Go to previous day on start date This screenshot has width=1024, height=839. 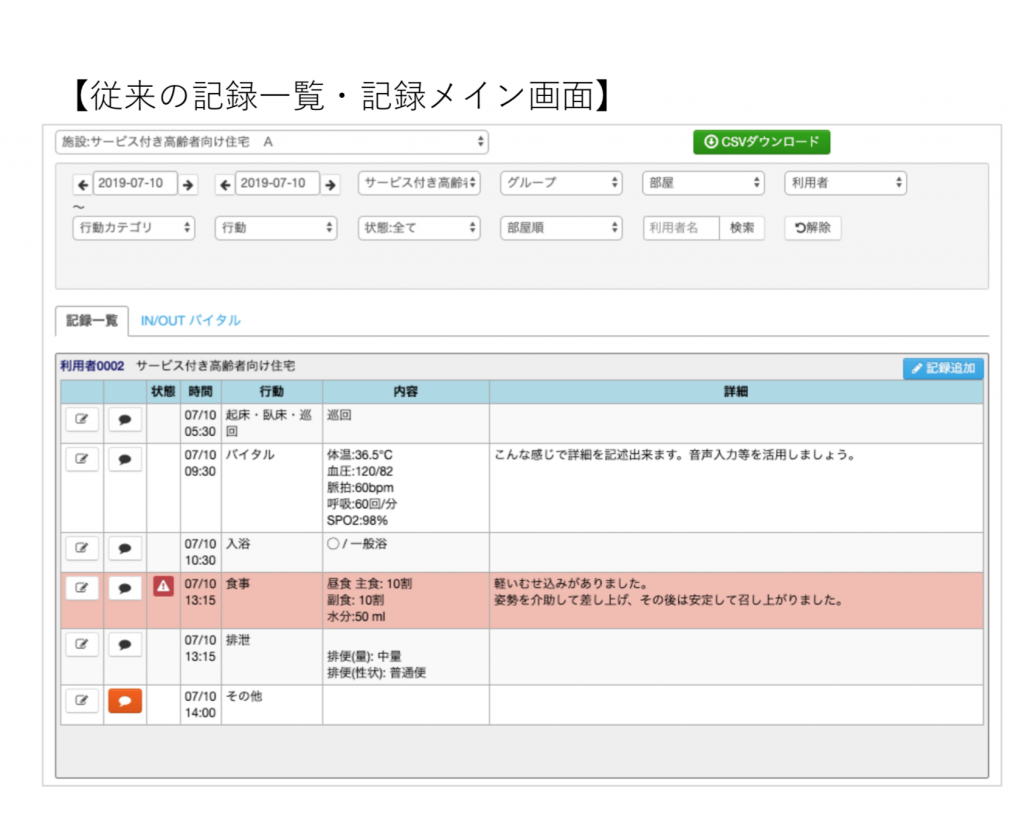(82, 184)
